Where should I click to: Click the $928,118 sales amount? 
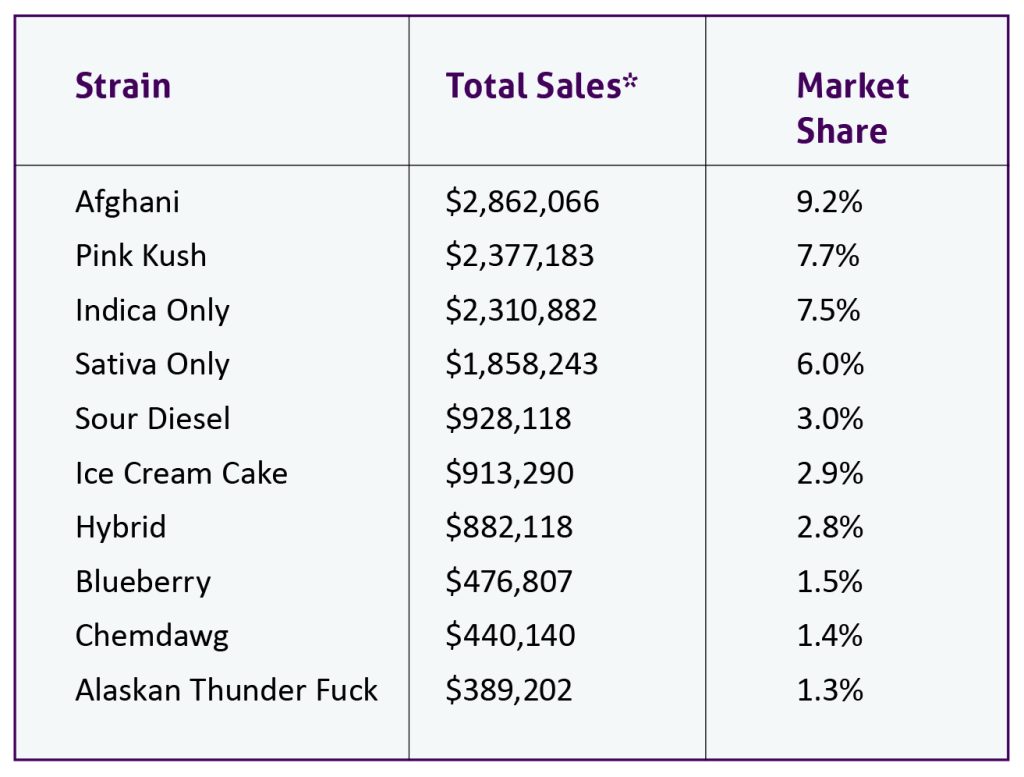[x=508, y=418]
